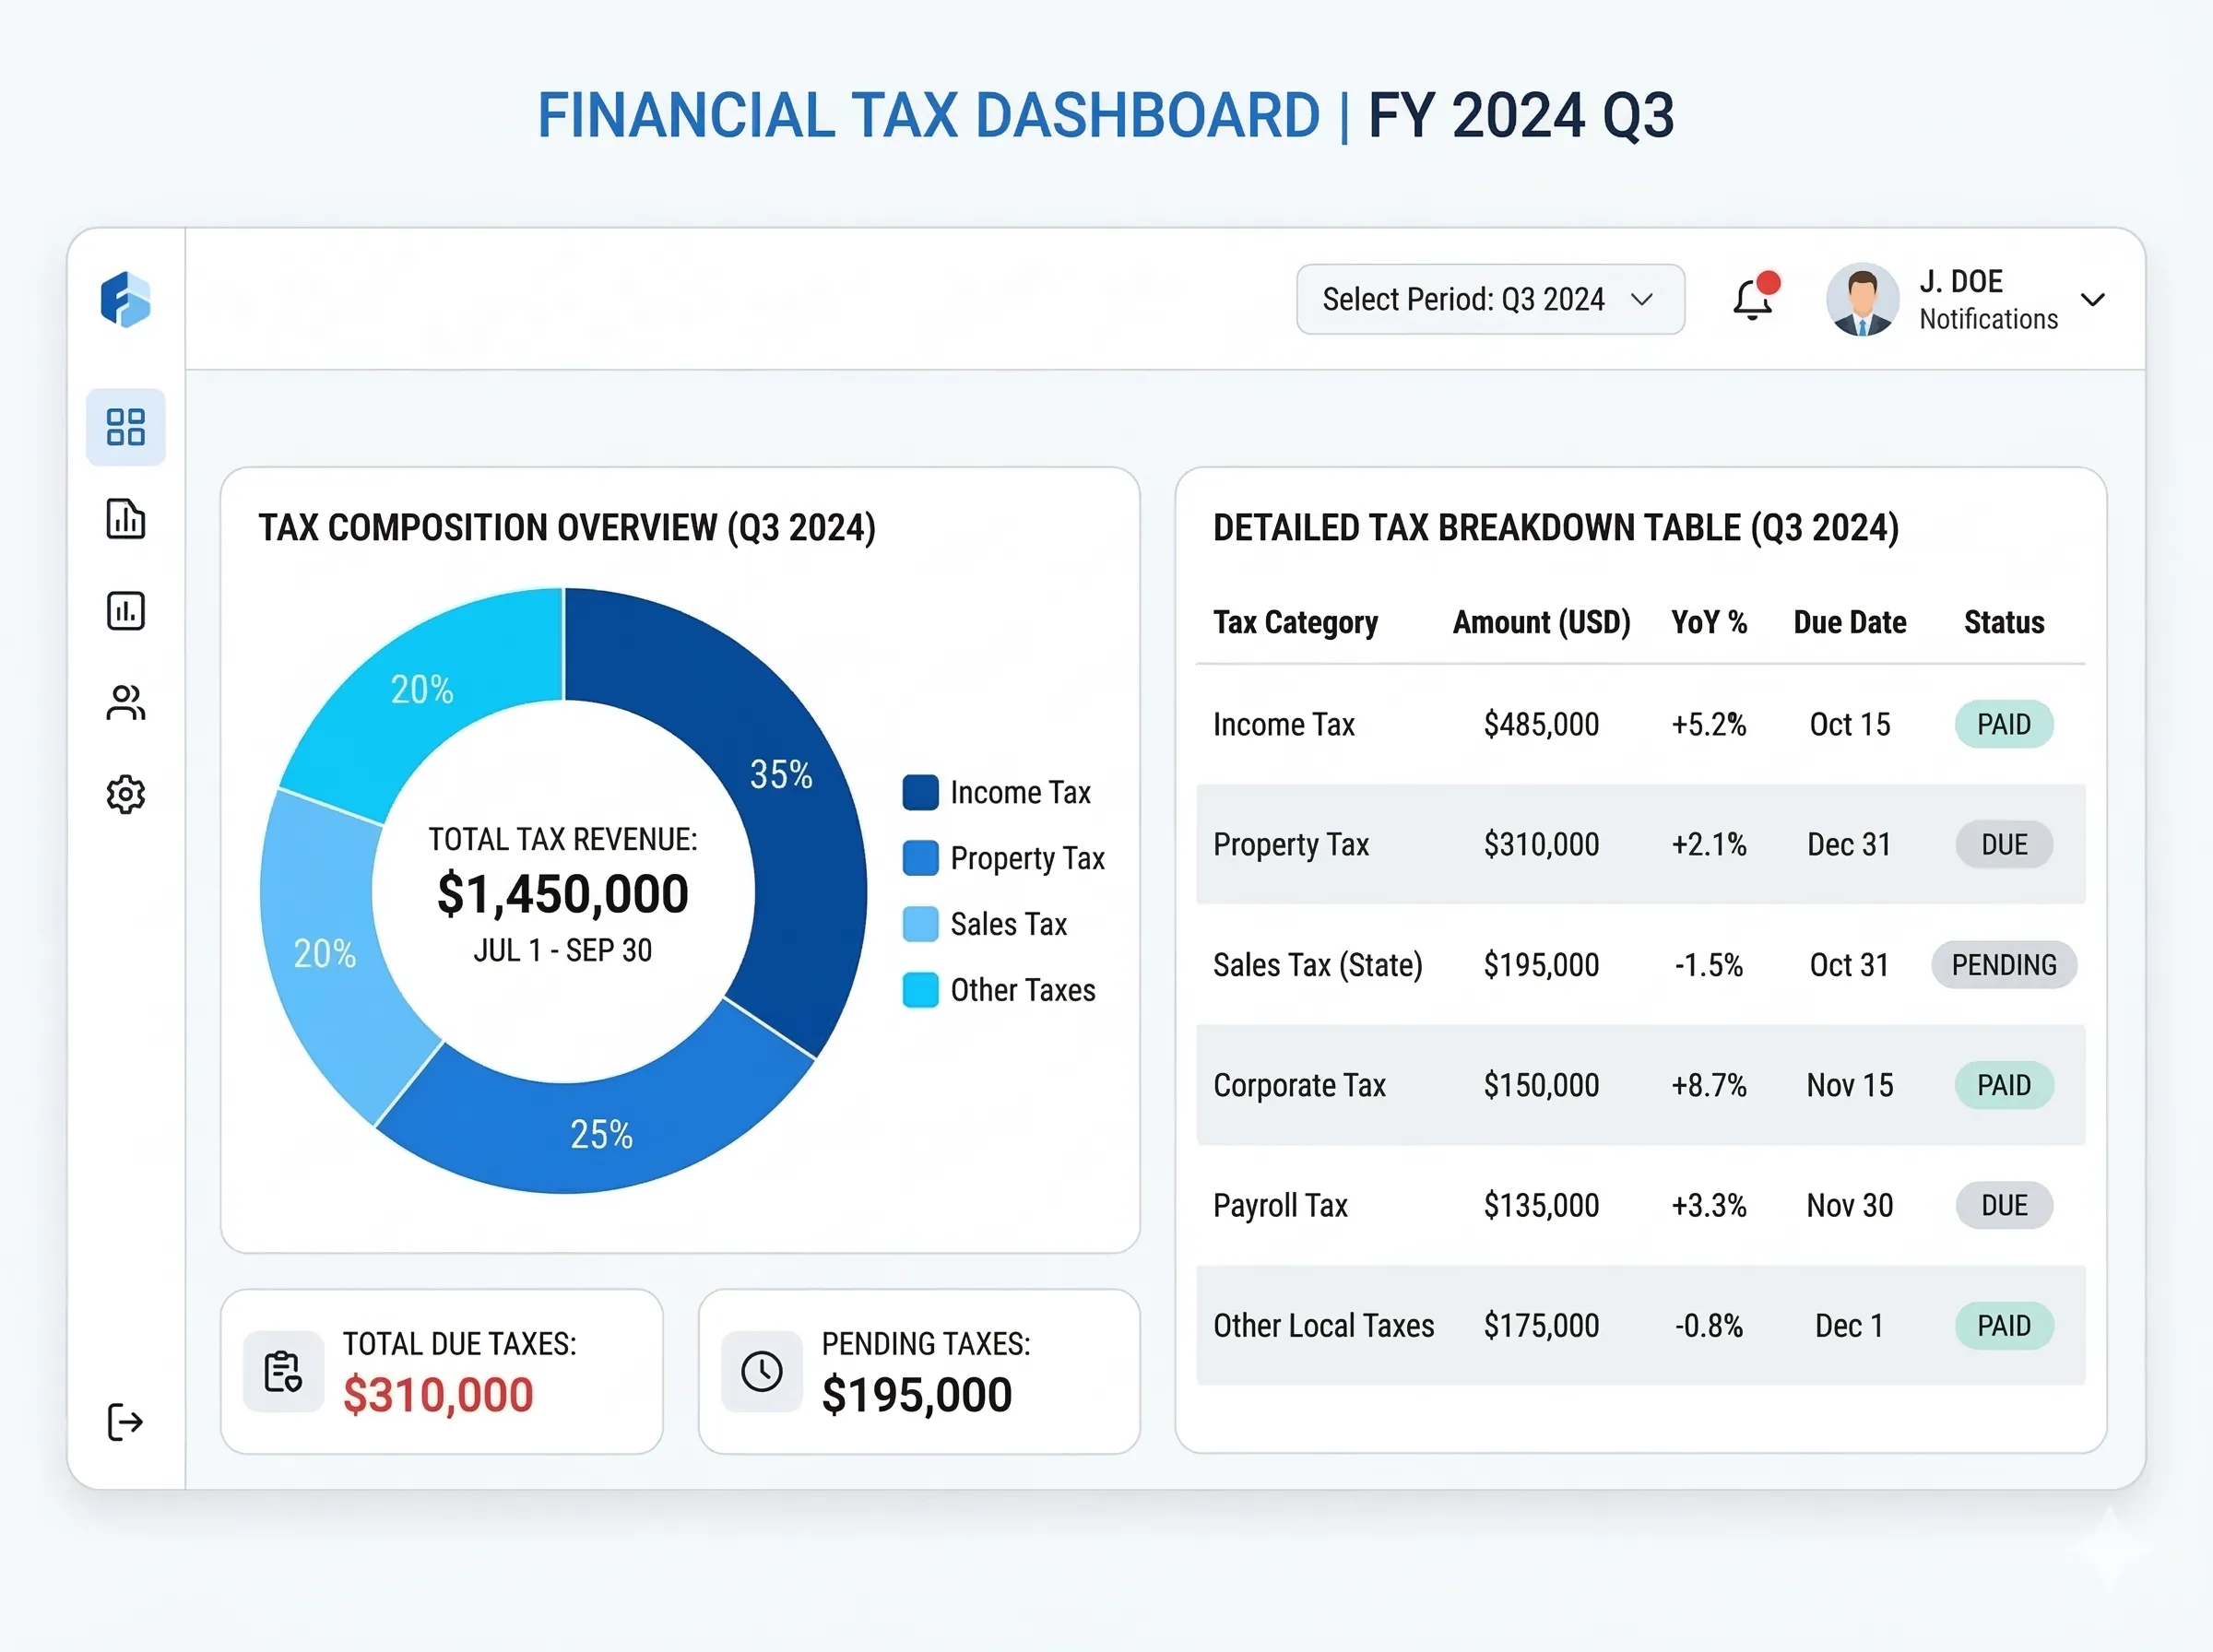
Task: Click the PAID badge in Other Local Taxes row
Action: point(2004,1325)
